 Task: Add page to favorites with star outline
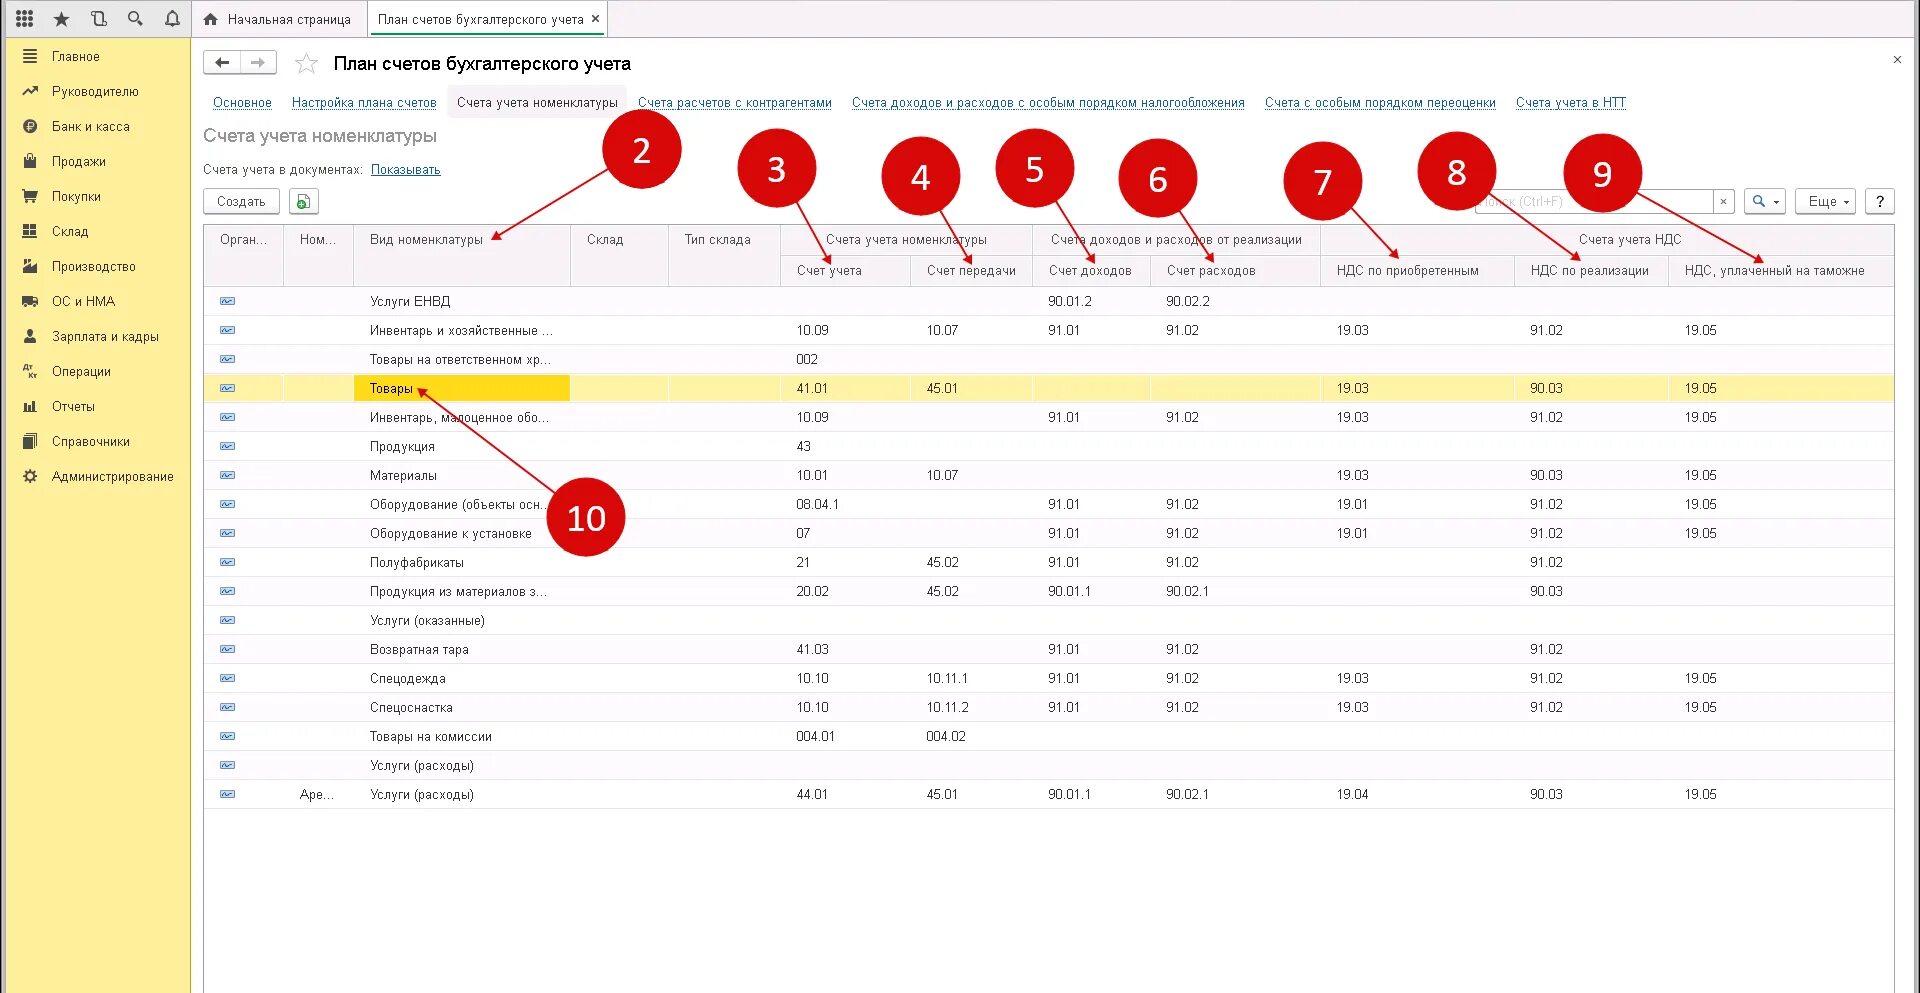306,64
